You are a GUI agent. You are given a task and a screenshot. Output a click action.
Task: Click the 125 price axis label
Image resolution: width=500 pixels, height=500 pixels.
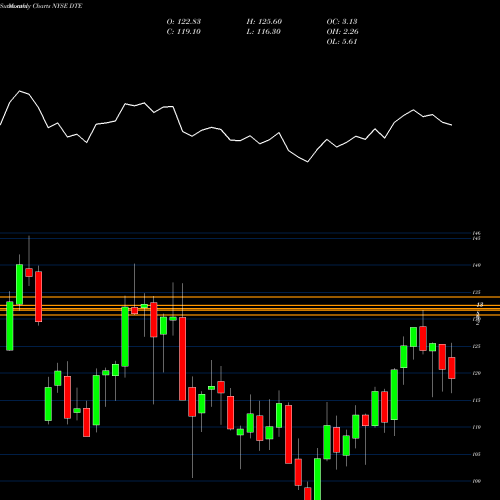(476, 346)
